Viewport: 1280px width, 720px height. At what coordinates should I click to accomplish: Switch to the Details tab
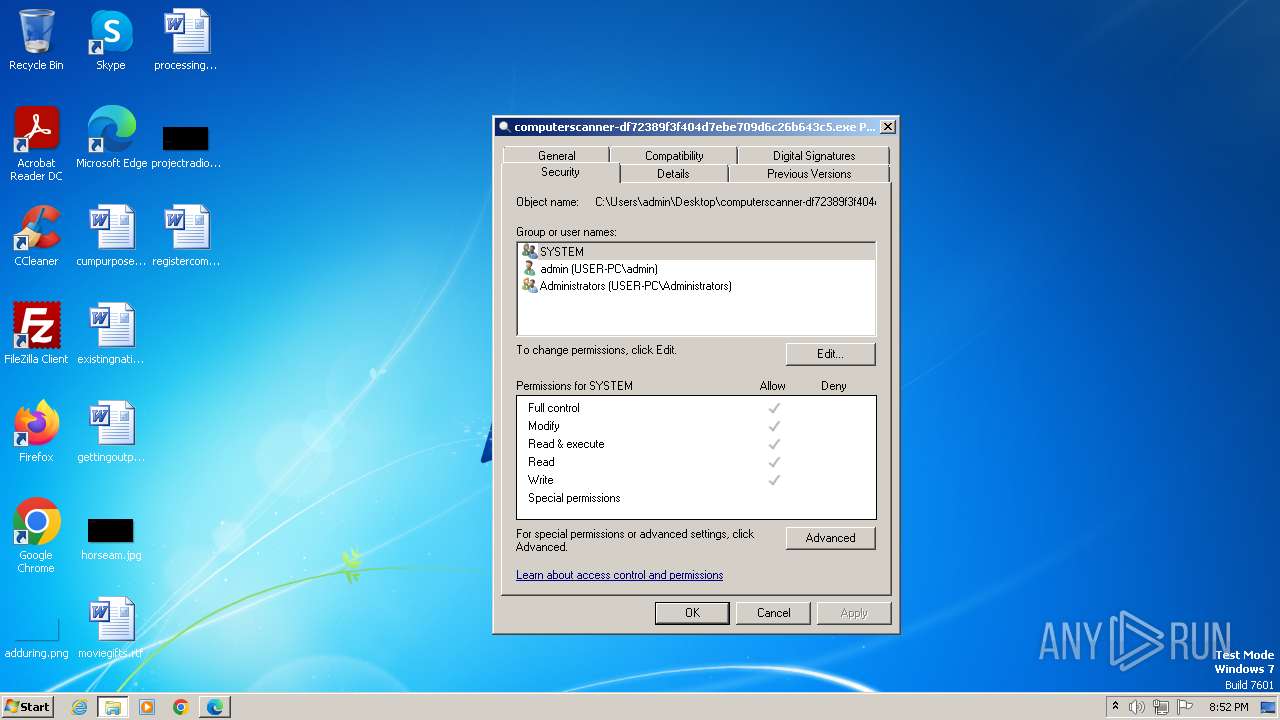(x=673, y=174)
